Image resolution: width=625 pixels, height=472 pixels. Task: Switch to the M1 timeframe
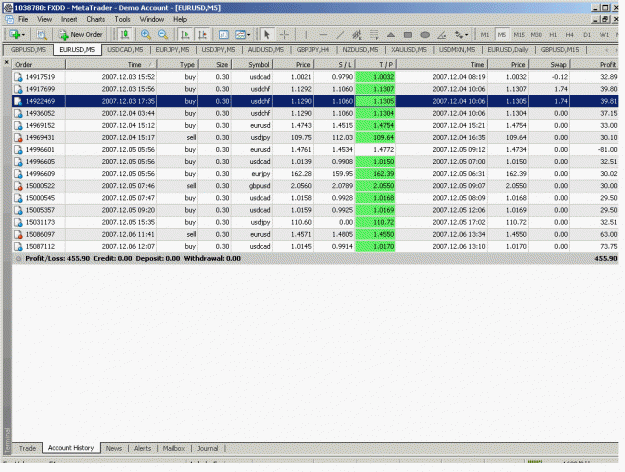click(x=485, y=35)
